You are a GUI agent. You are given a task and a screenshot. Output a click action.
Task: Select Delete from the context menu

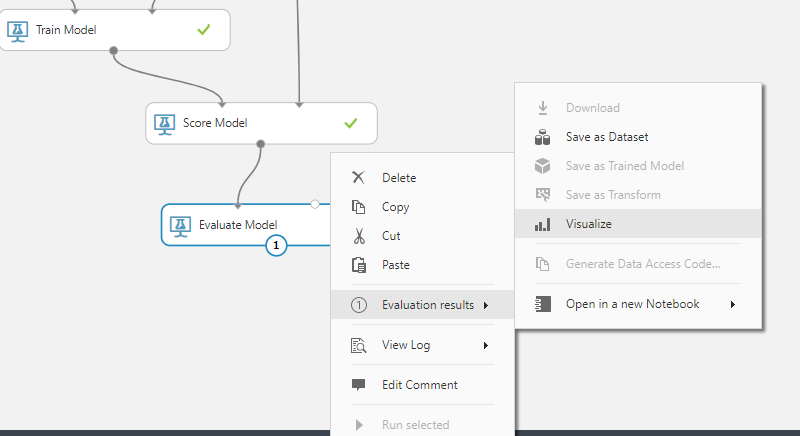point(422,177)
